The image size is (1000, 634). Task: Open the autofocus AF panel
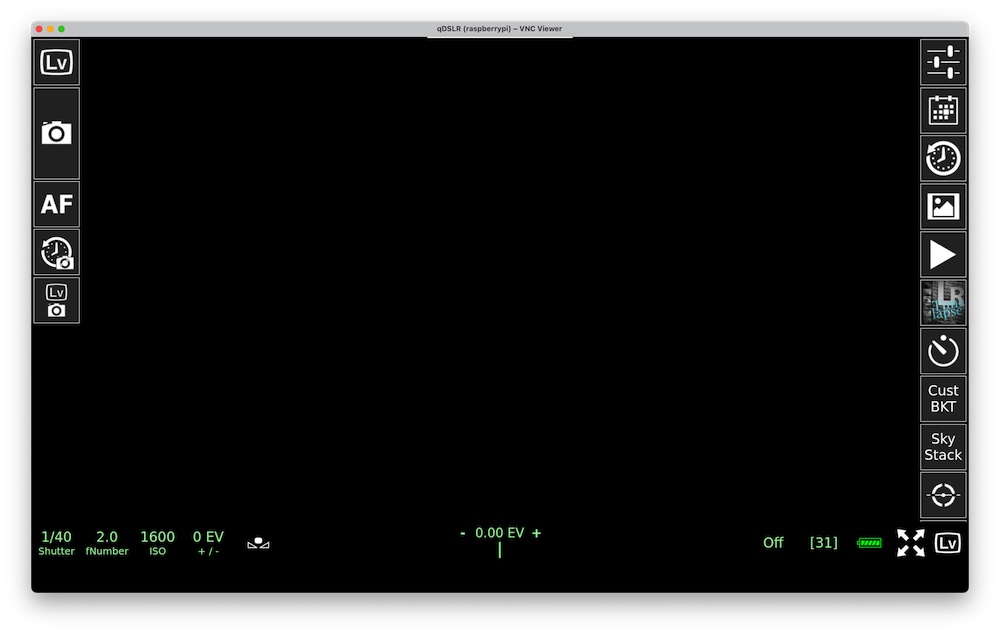coord(56,203)
